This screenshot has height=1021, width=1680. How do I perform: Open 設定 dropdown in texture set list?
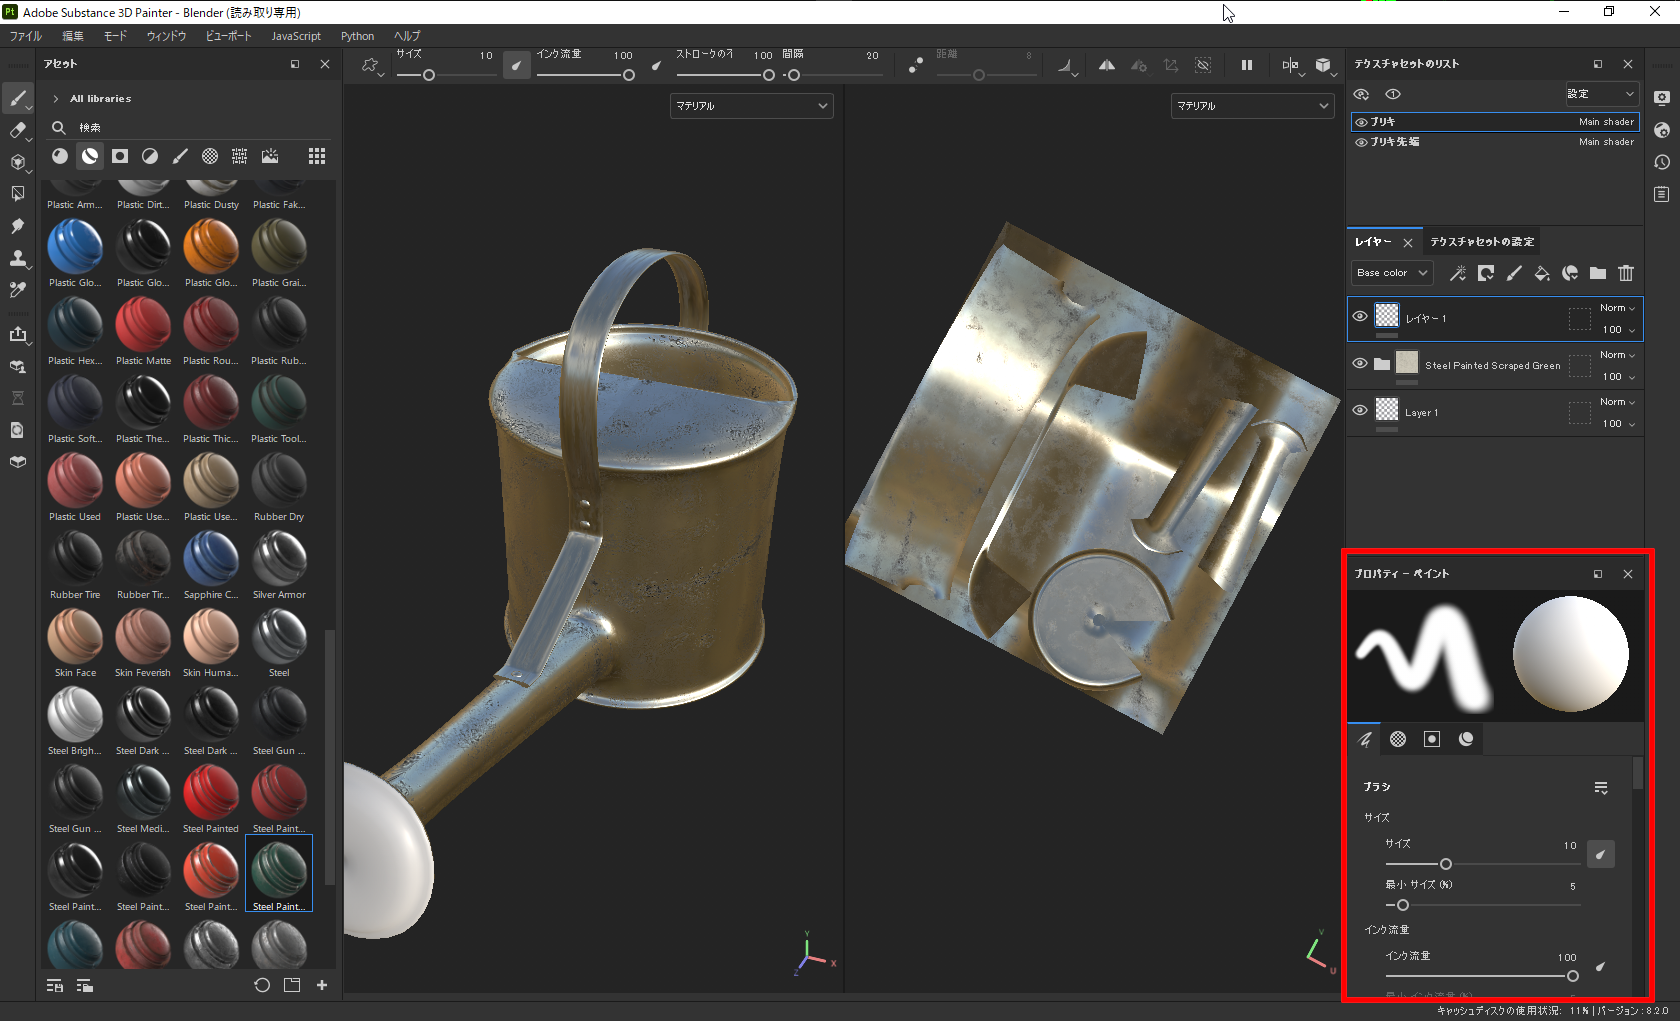(1601, 94)
